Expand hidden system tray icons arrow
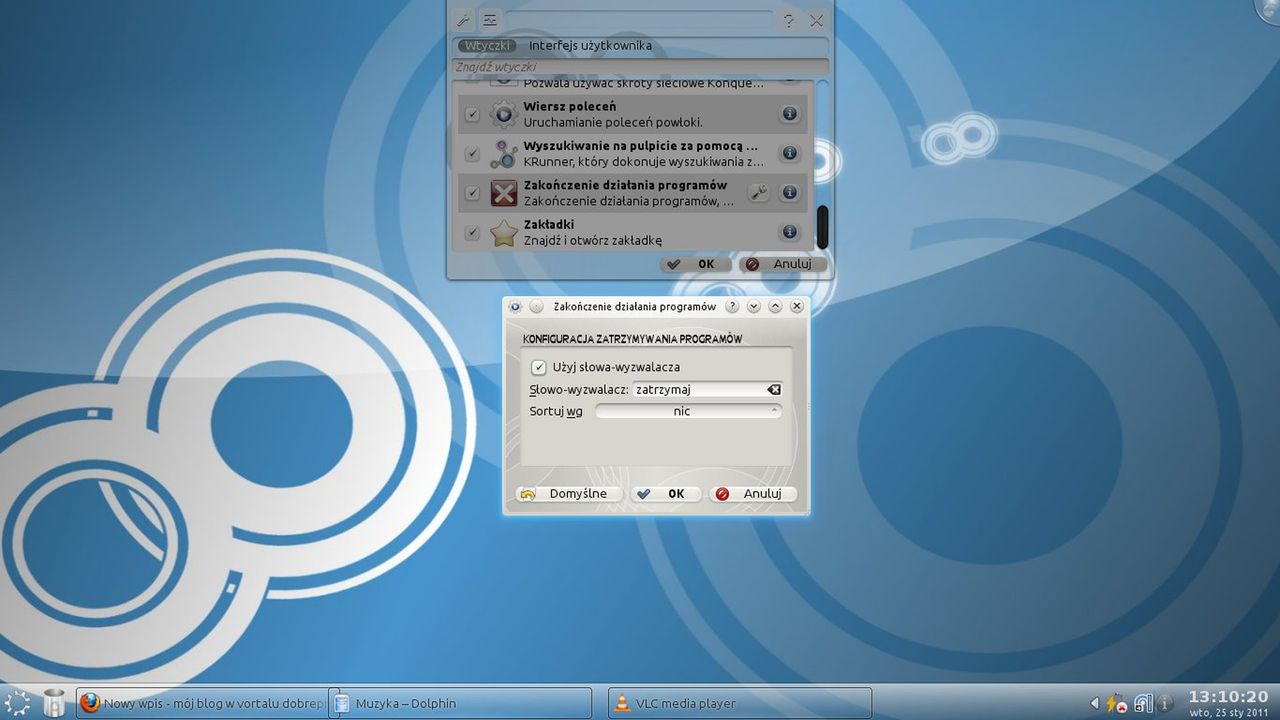Screen dimensions: 1280x720 pyautogui.click(x=1093, y=703)
